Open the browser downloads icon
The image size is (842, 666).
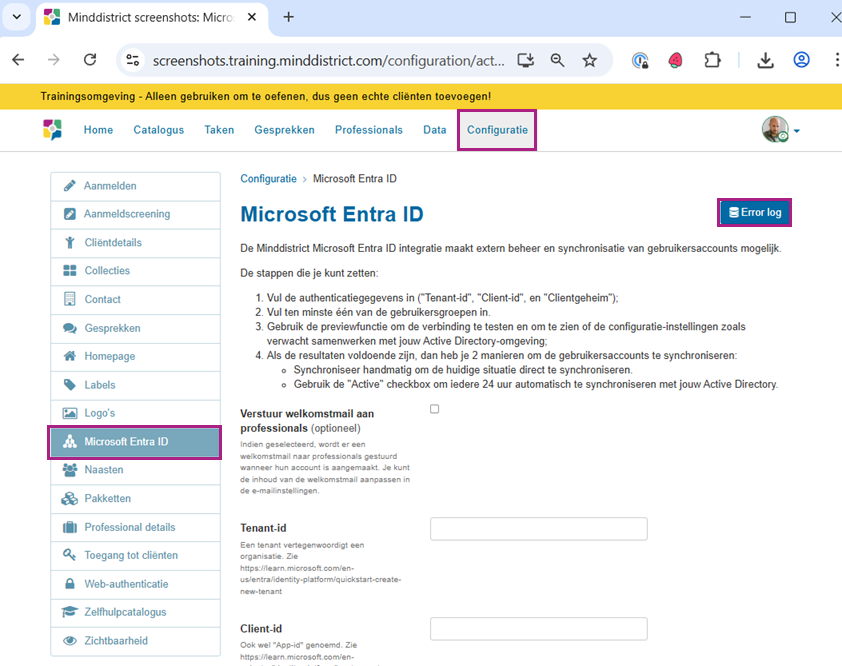(765, 60)
